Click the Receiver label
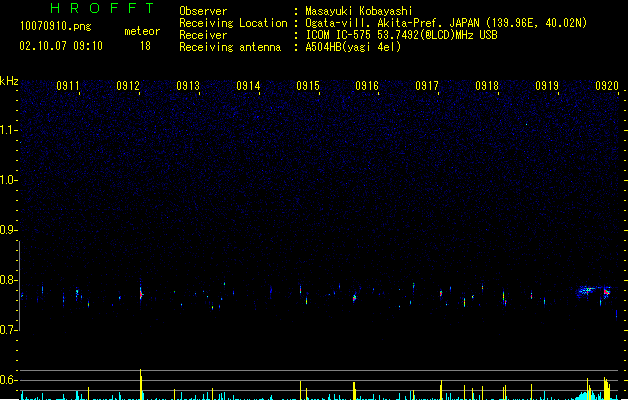The image size is (629, 400). pos(203,35)
